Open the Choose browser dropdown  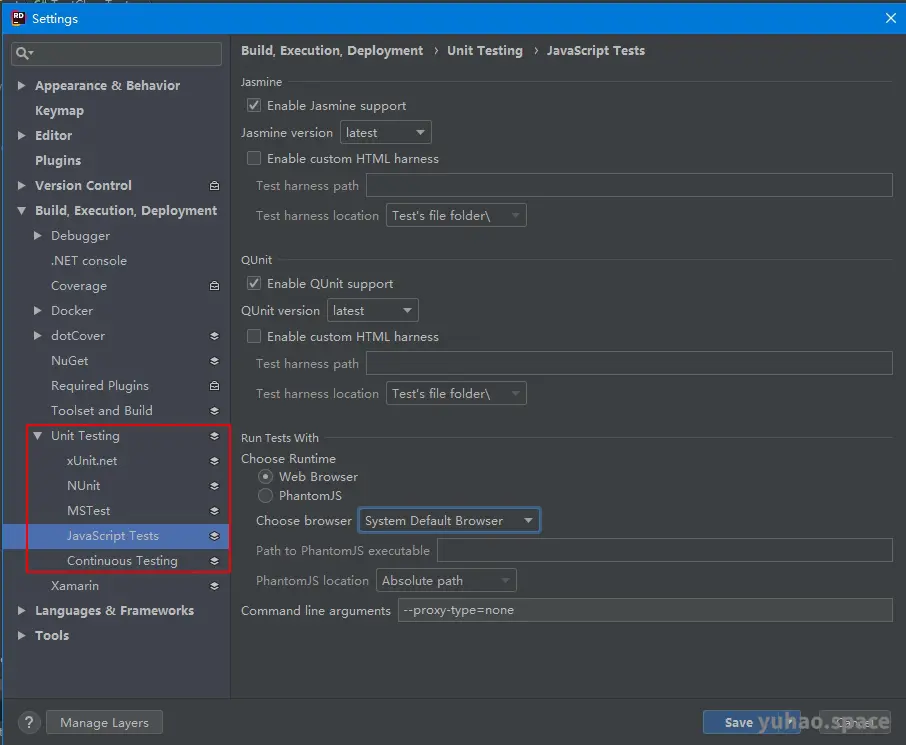(x=449, y=519)
